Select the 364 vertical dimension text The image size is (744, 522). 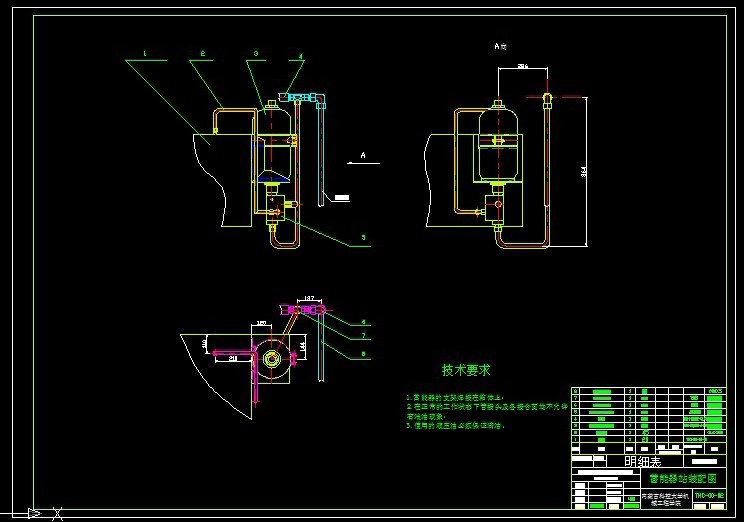pos(584,171)
